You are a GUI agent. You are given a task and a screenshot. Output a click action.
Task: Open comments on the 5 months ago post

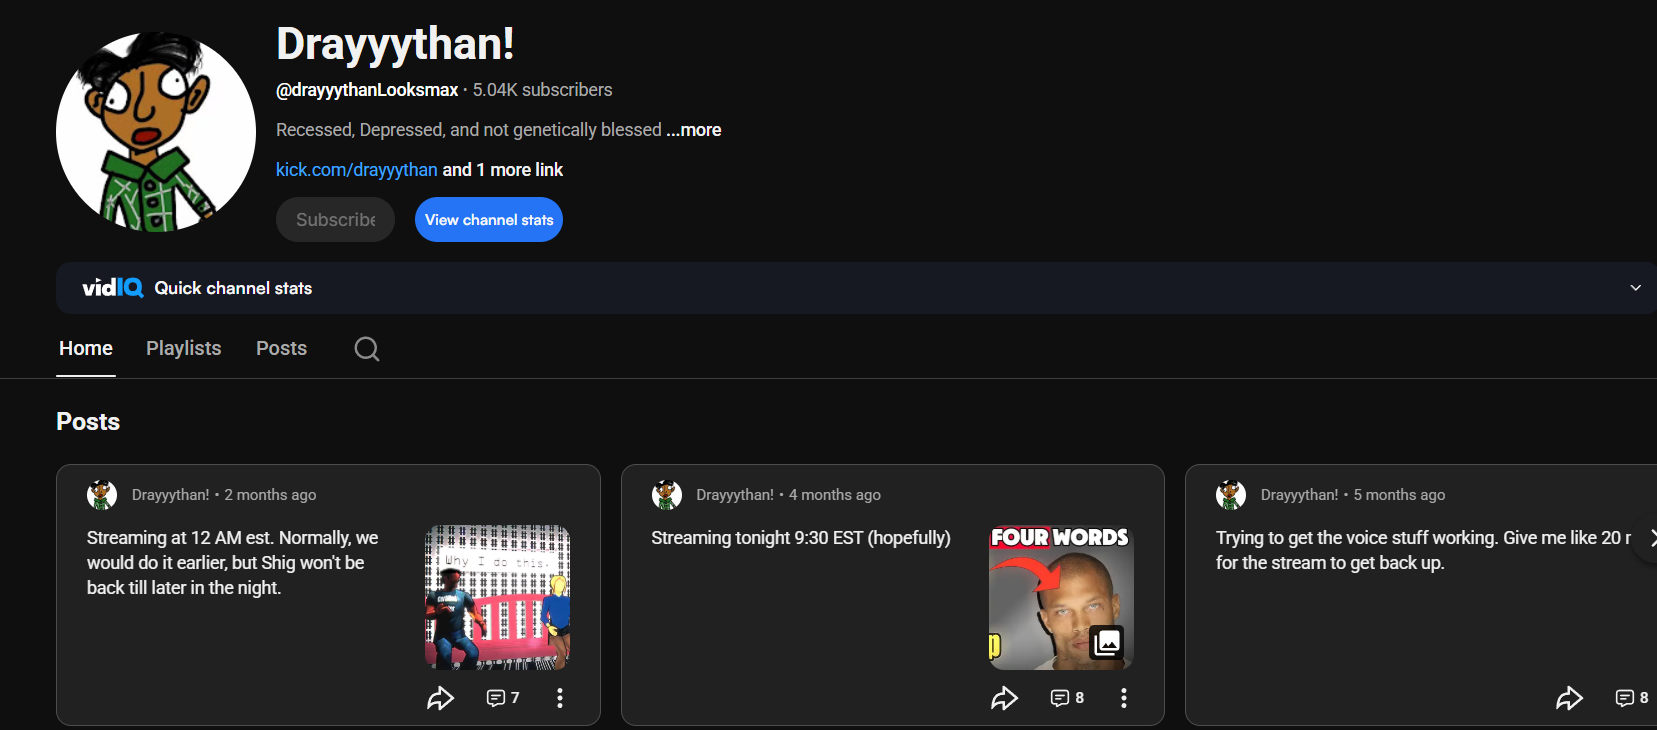(1630, 698)
